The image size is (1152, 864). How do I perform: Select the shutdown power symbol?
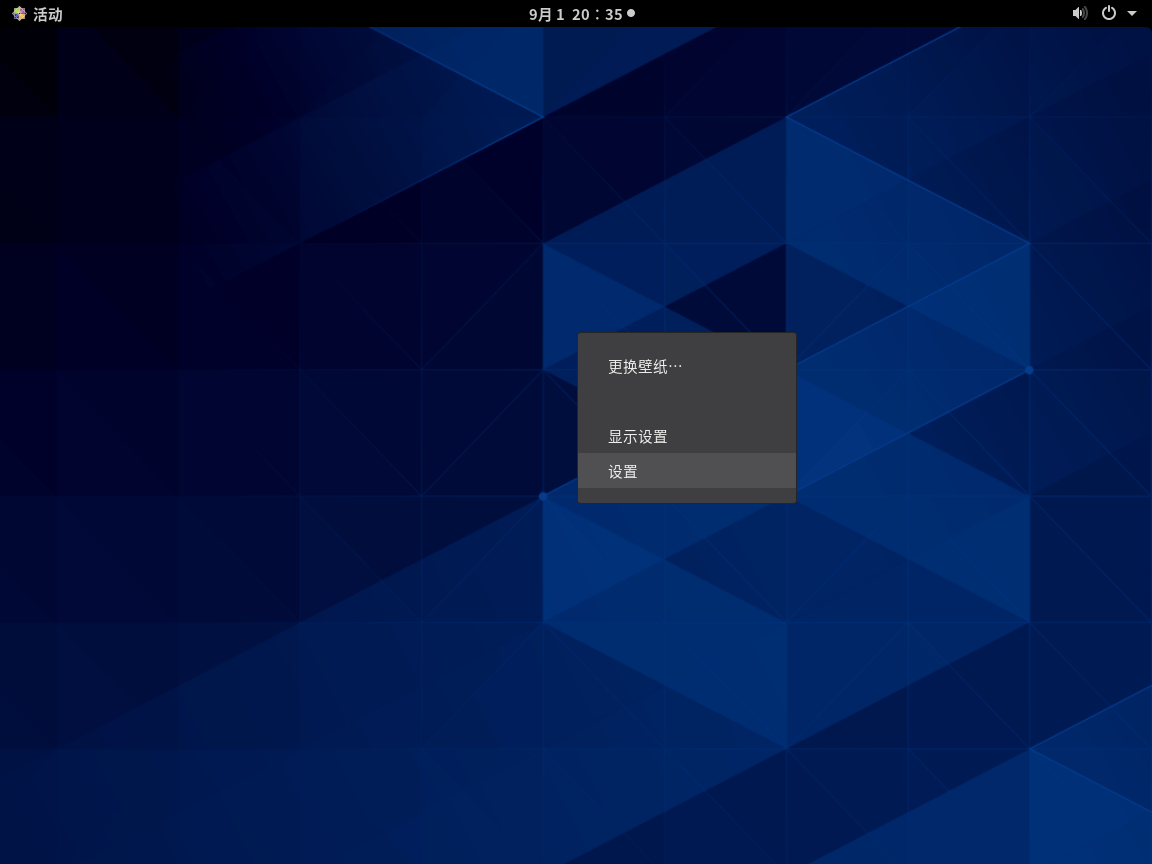point(1110,14)
